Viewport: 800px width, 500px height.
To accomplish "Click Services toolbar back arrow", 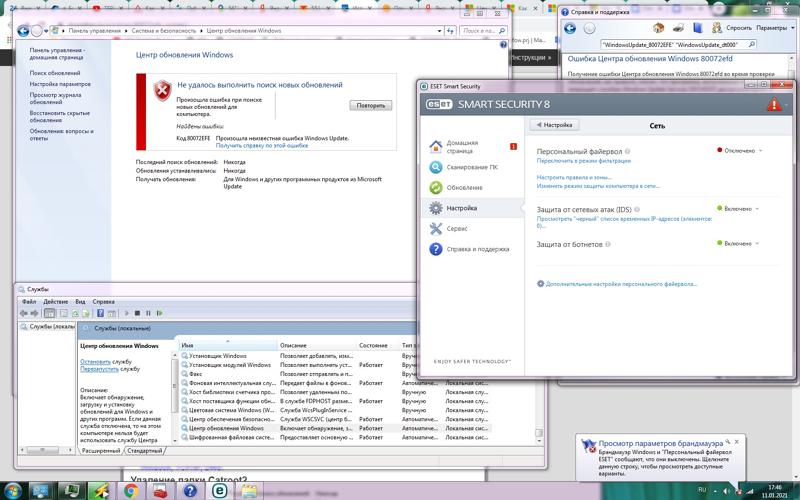I will pos(23,313).
